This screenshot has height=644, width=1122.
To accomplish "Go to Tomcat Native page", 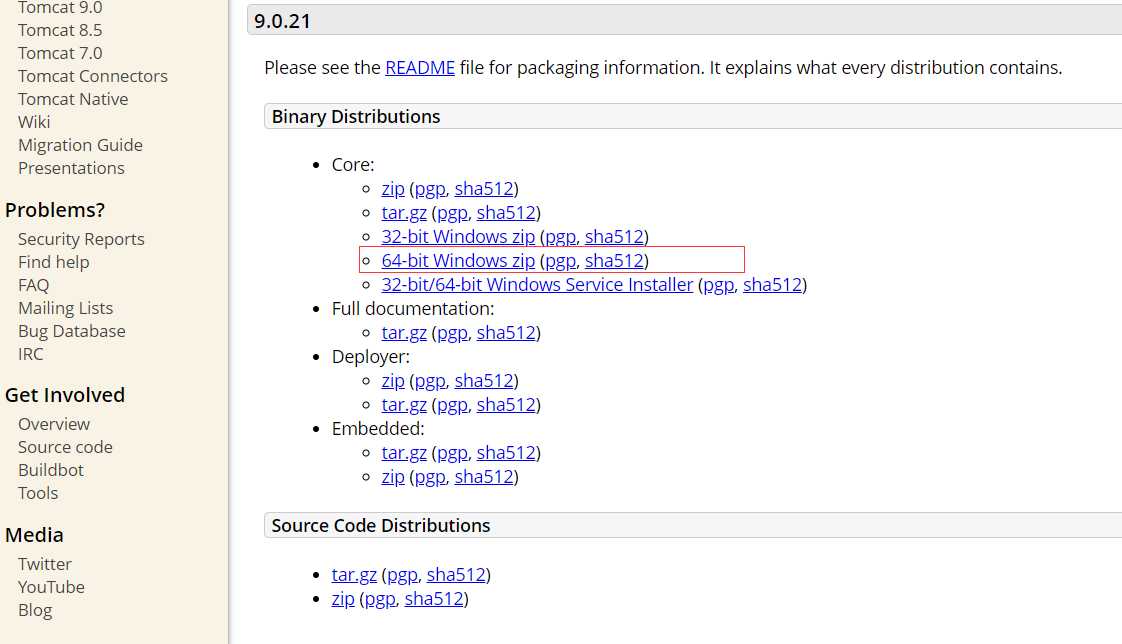I will point(73,99).
